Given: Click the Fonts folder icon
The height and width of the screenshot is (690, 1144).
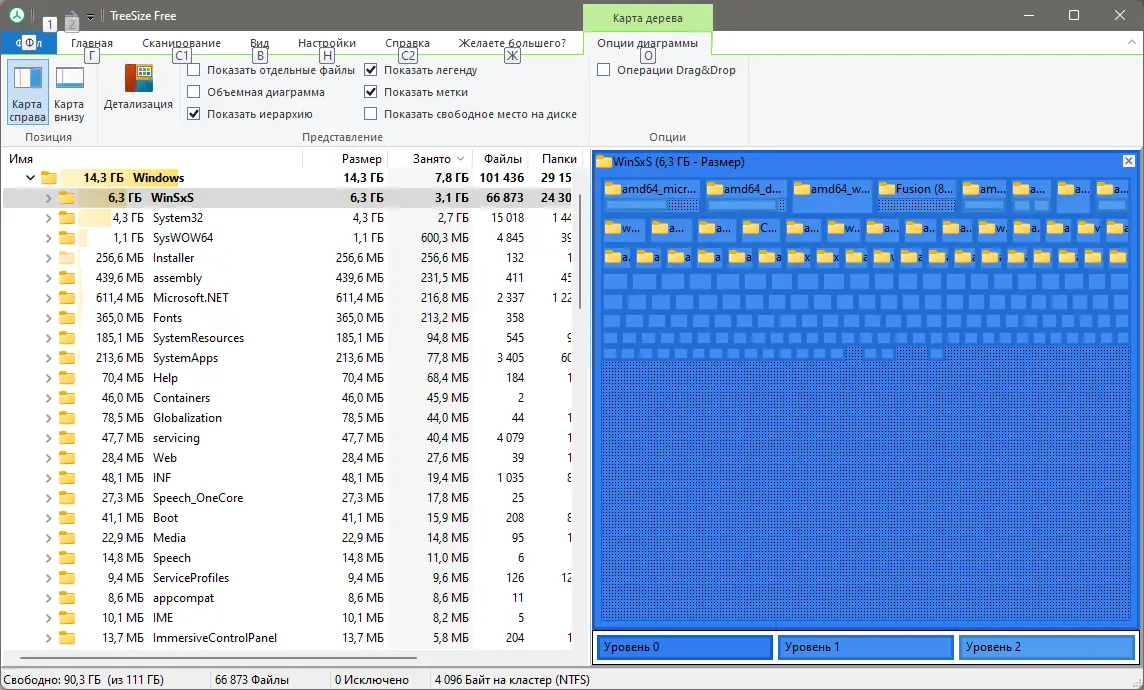Looking at the screenshot, I should pos(67,318).
